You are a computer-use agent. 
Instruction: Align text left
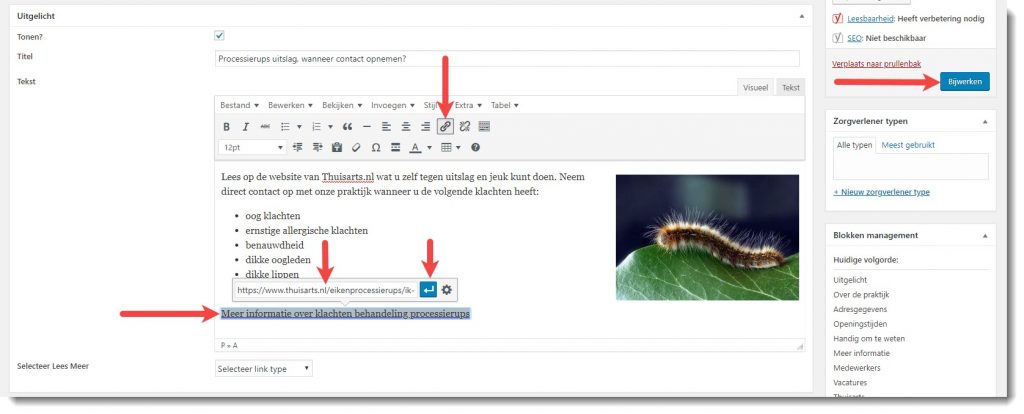pyautogui.click(x=386, y=127)
